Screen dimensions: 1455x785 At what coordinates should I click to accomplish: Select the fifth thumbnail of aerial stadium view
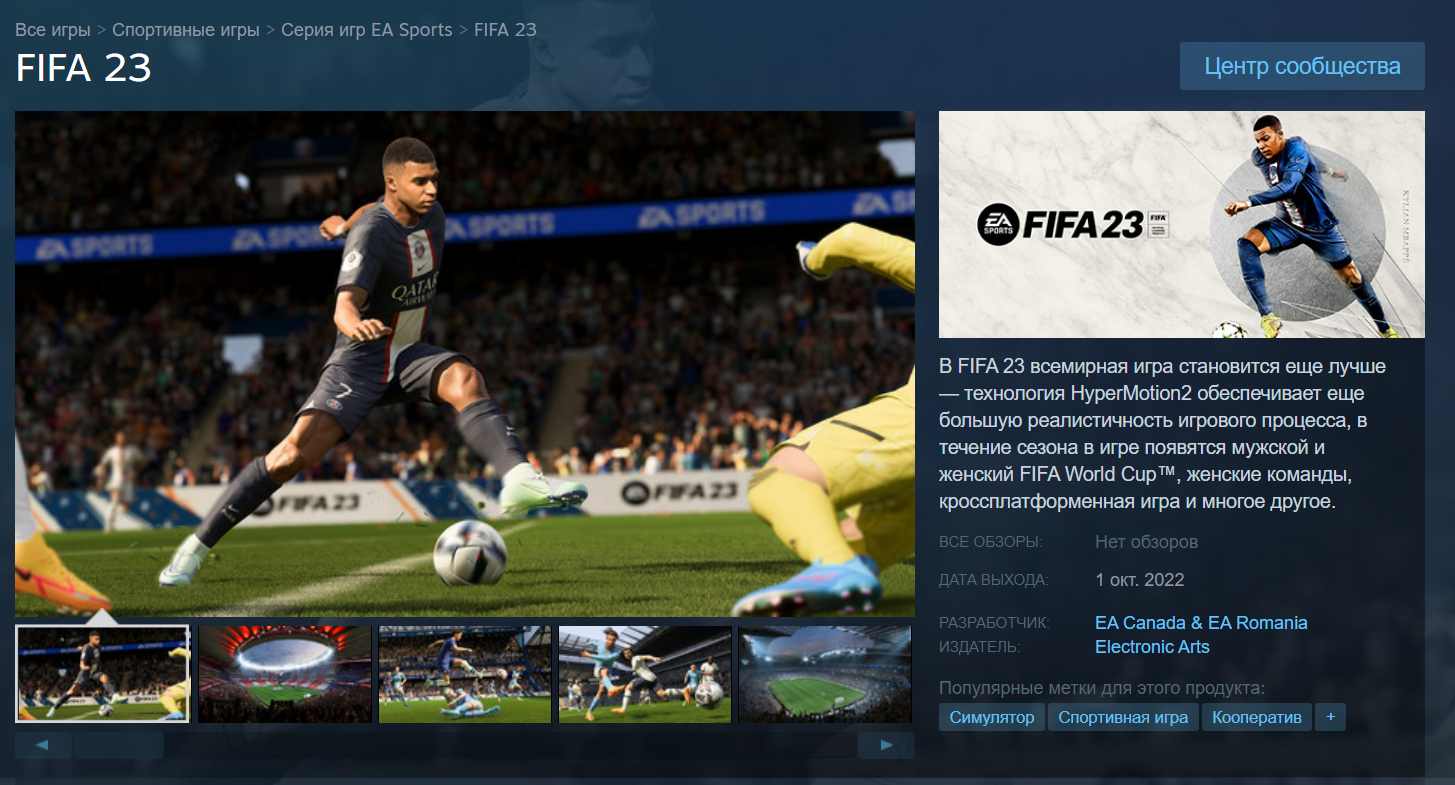pos(825,674)
